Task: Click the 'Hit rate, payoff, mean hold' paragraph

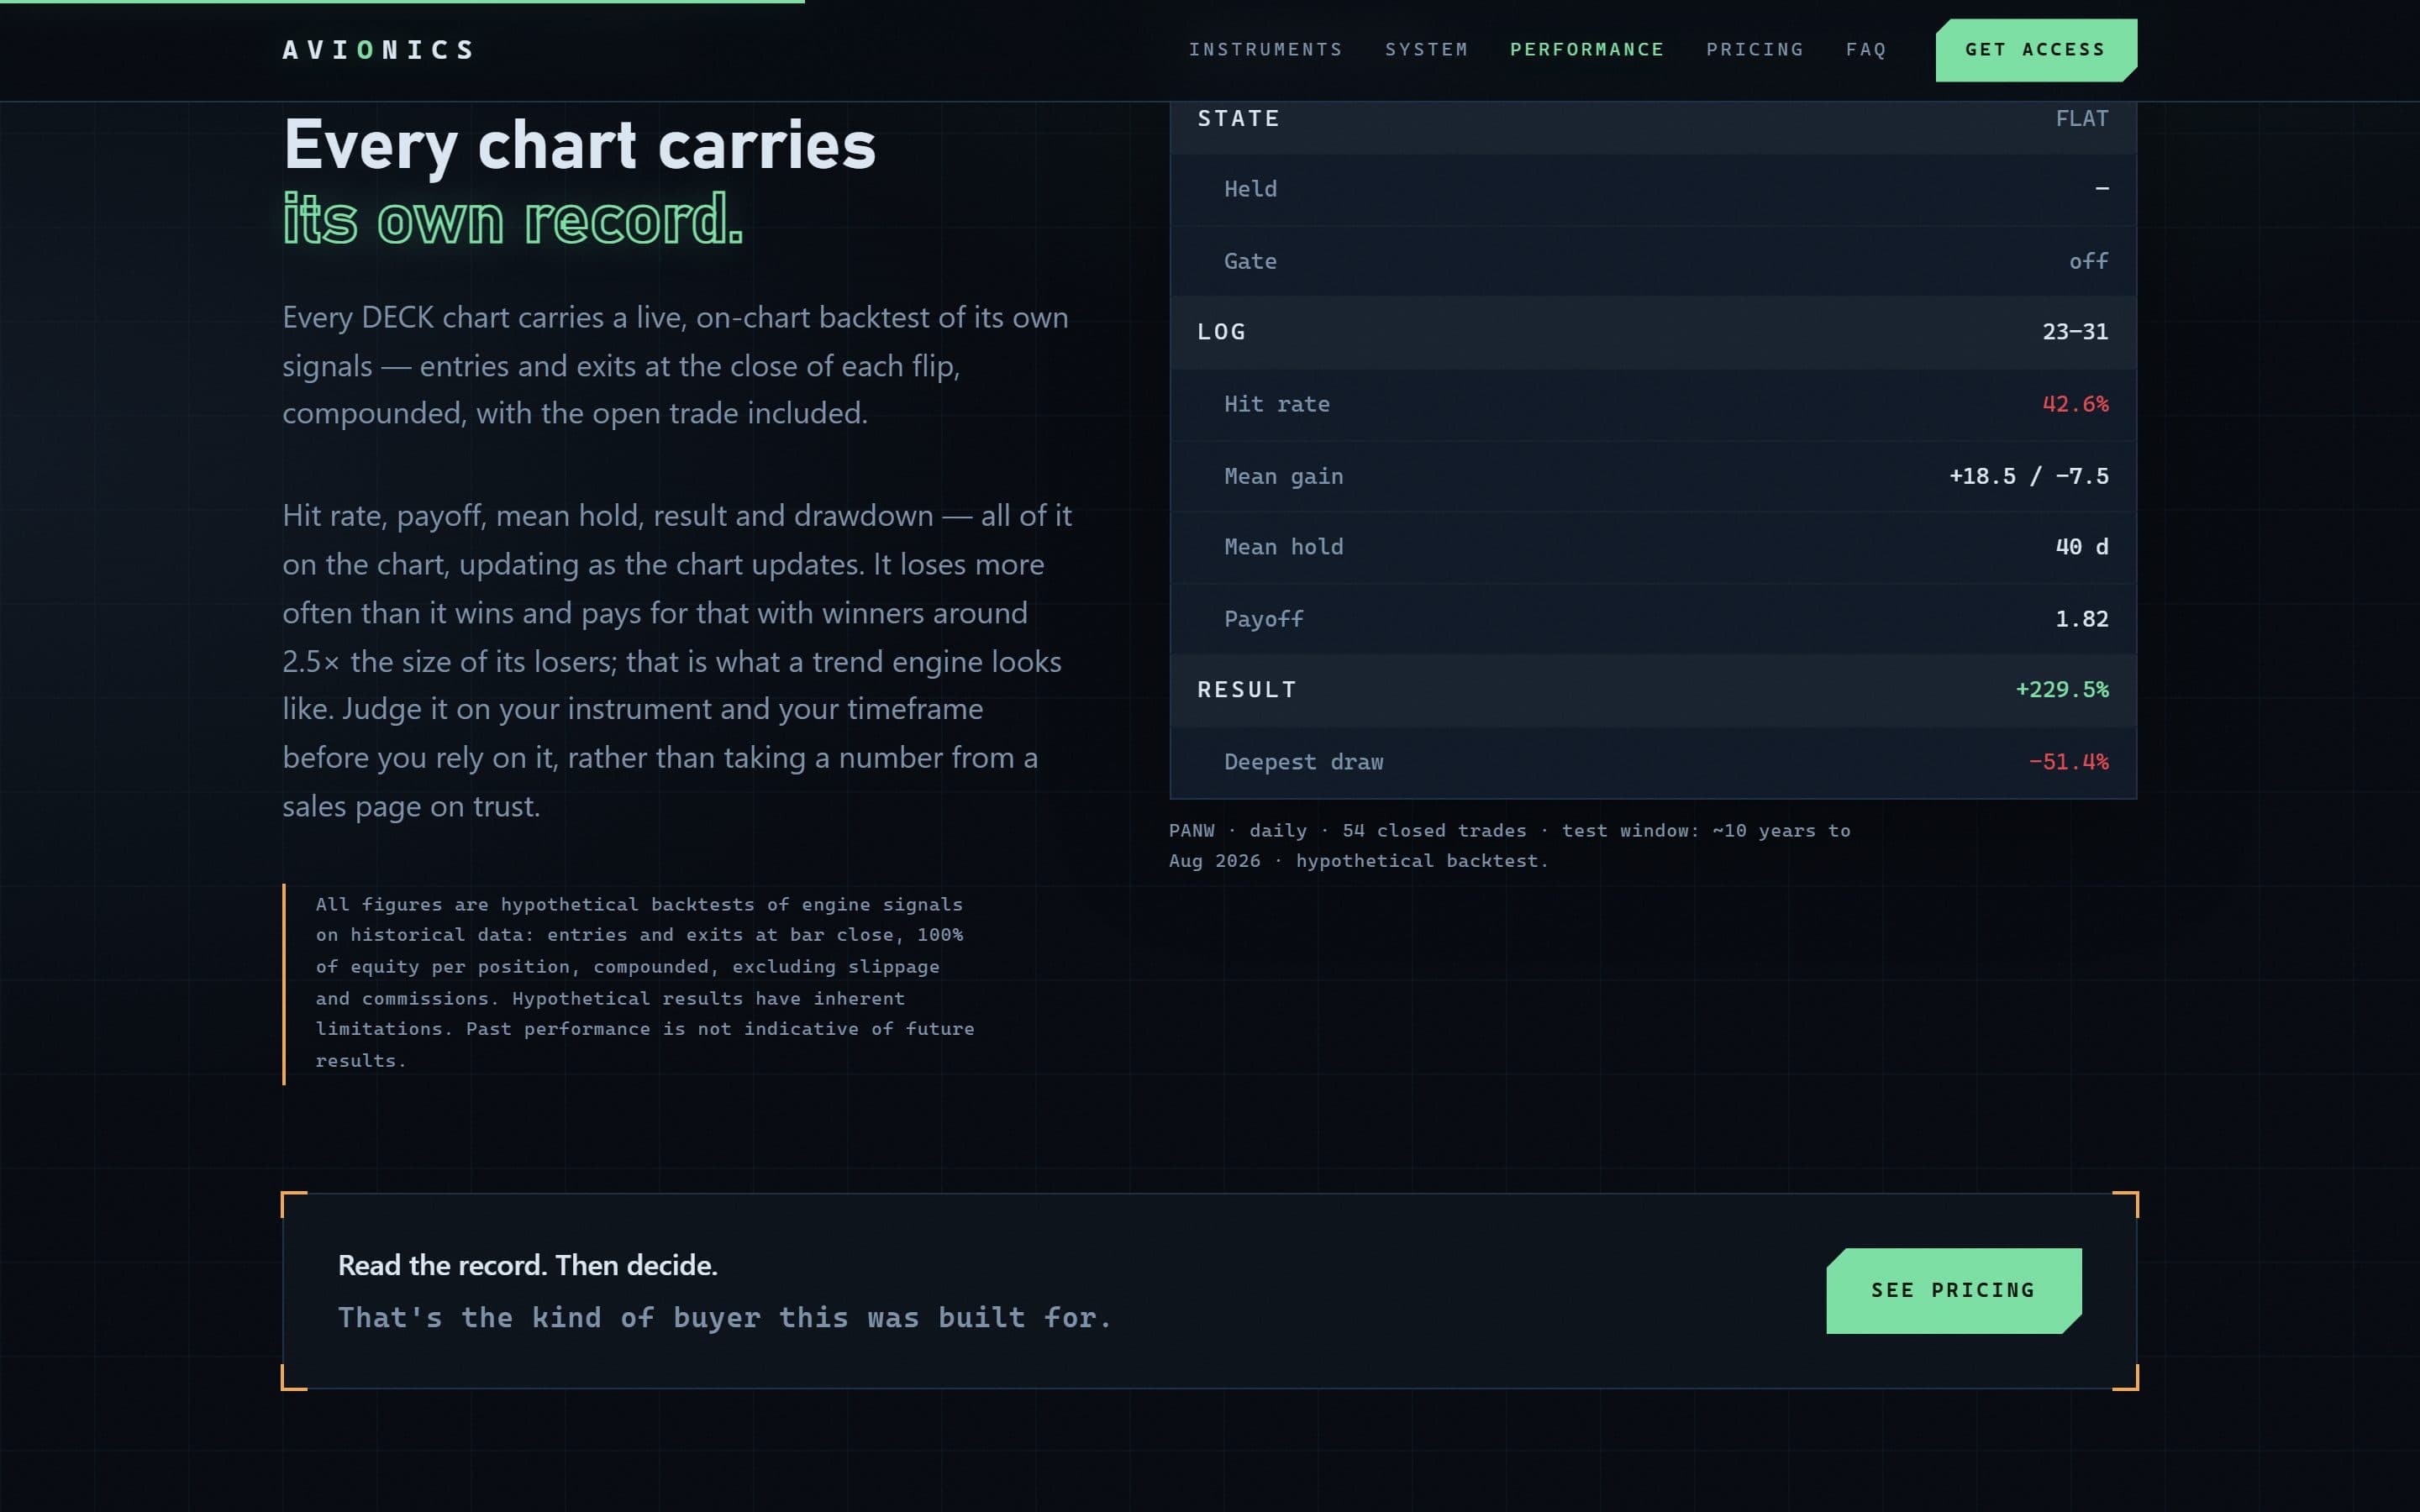Action: click(x=677, y=661)
